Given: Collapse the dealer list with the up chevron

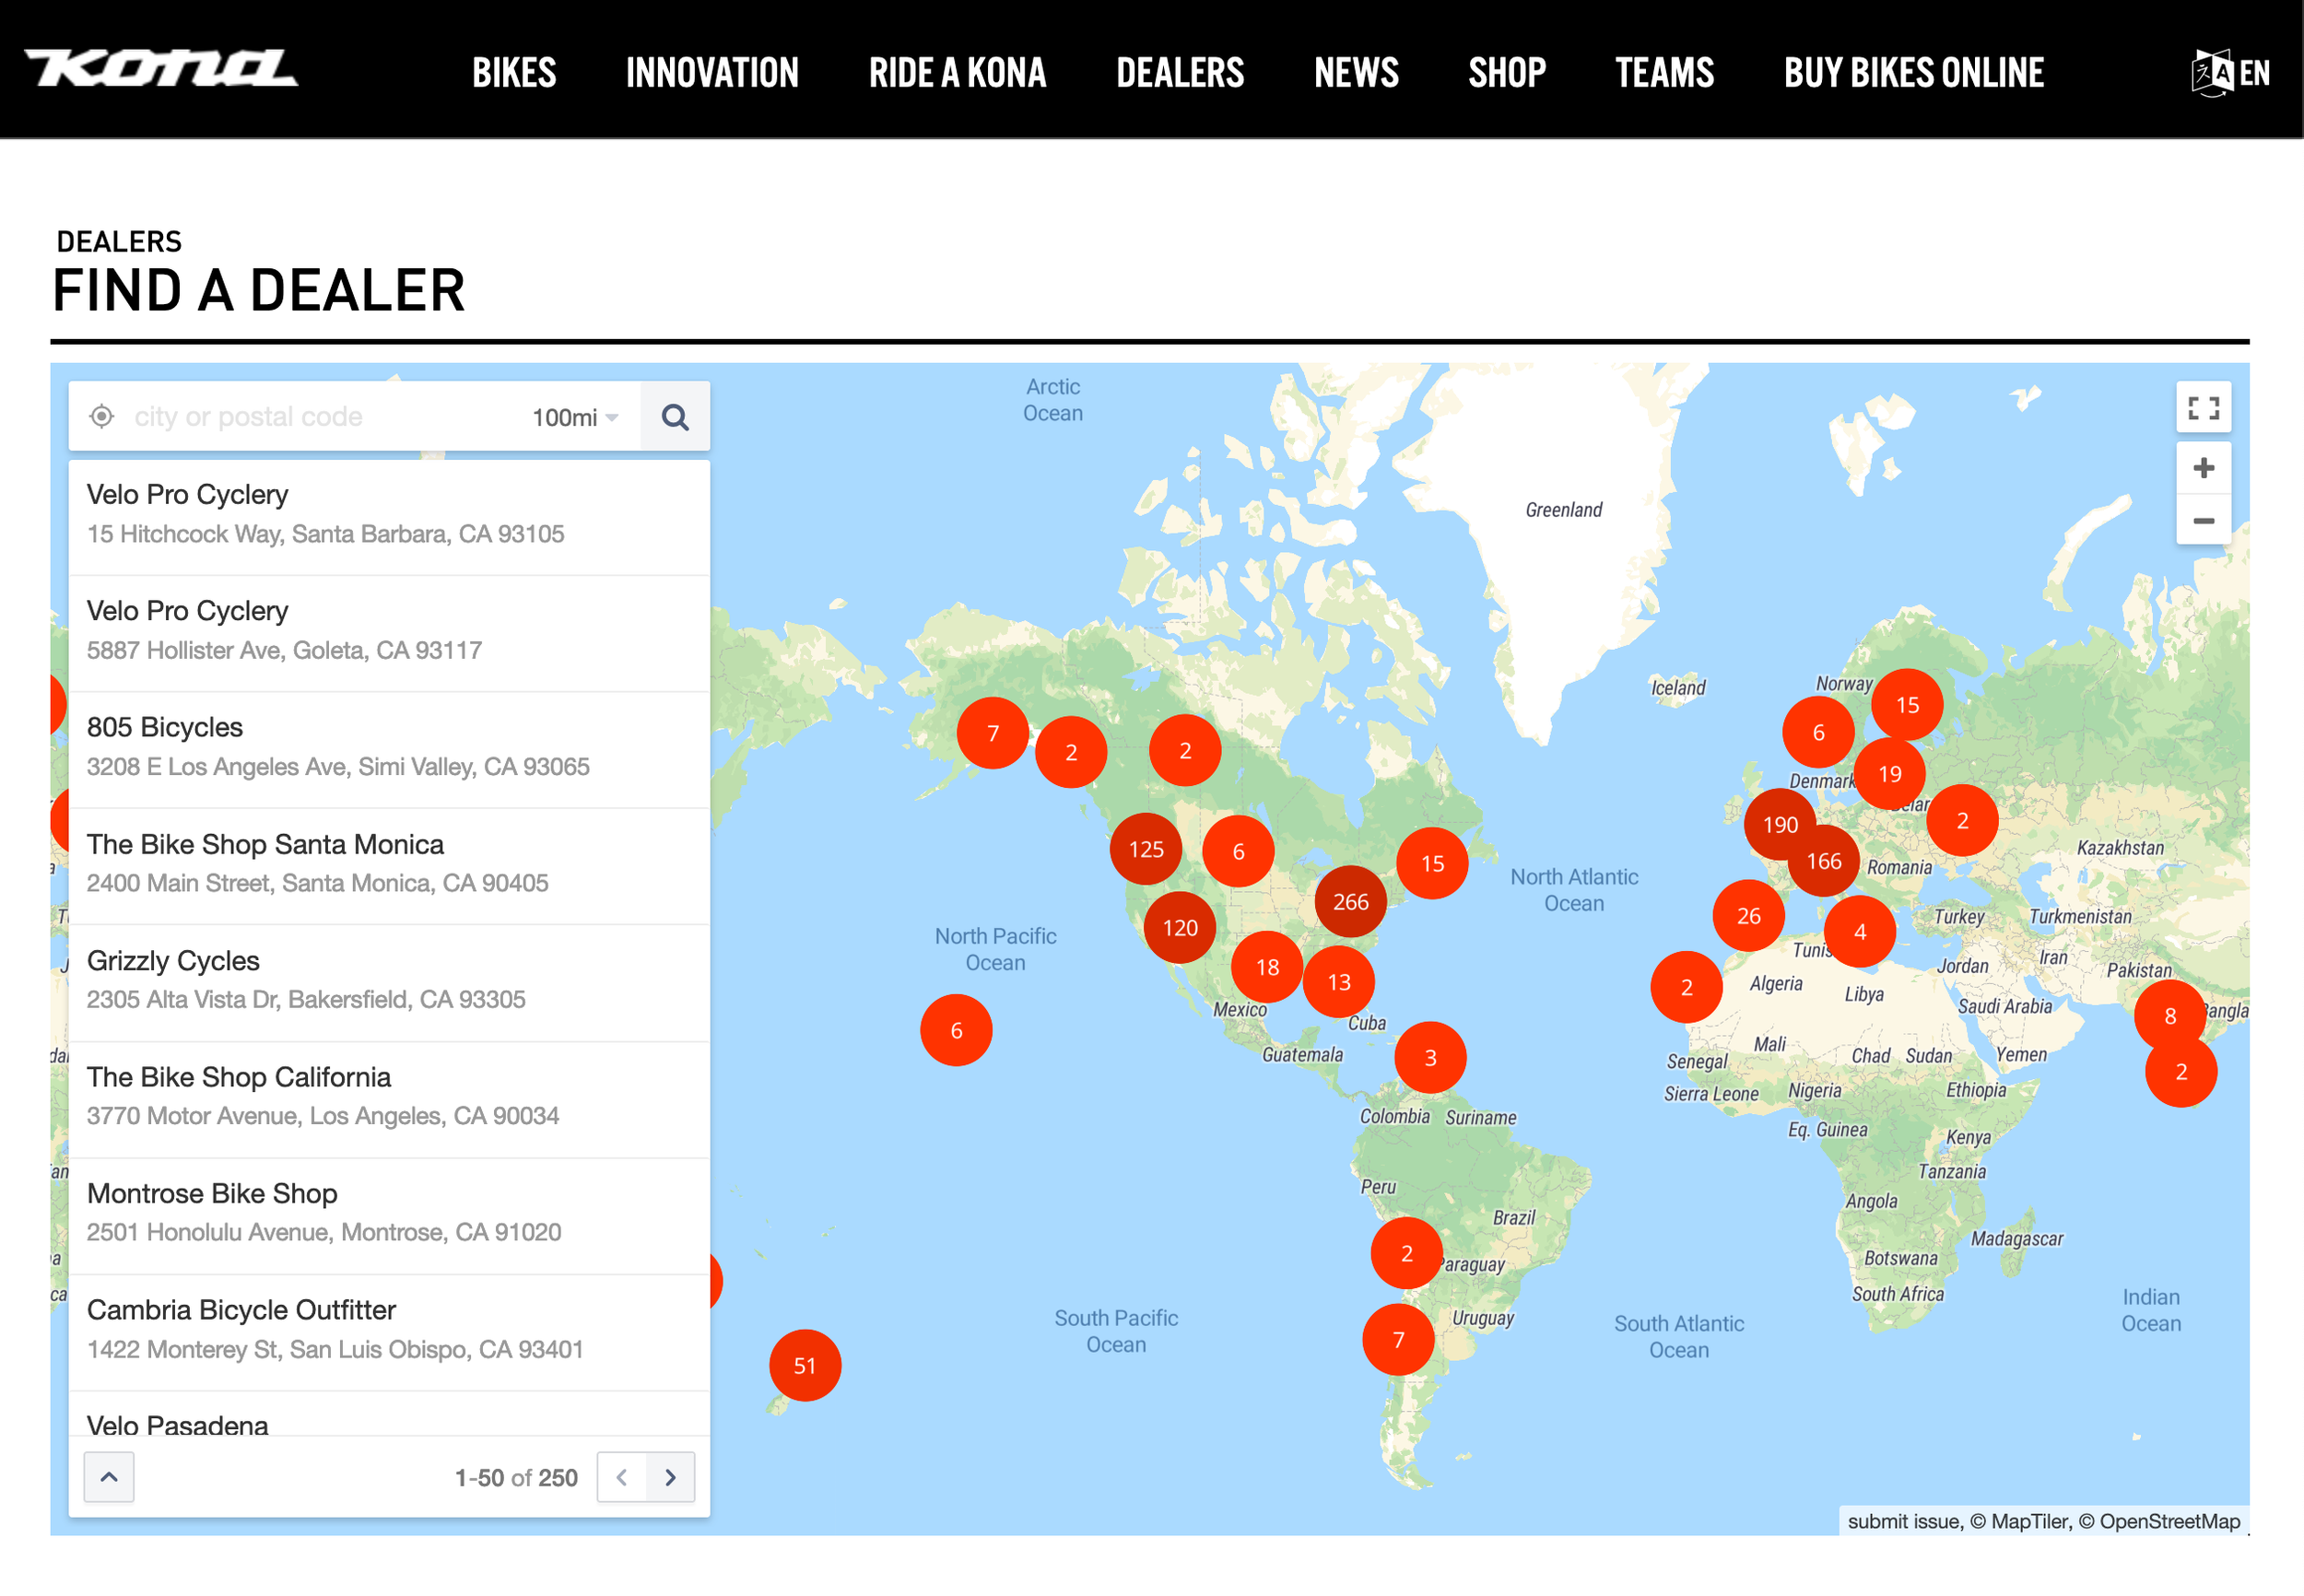Looking at the screenshot, I should coord(108,1477).
